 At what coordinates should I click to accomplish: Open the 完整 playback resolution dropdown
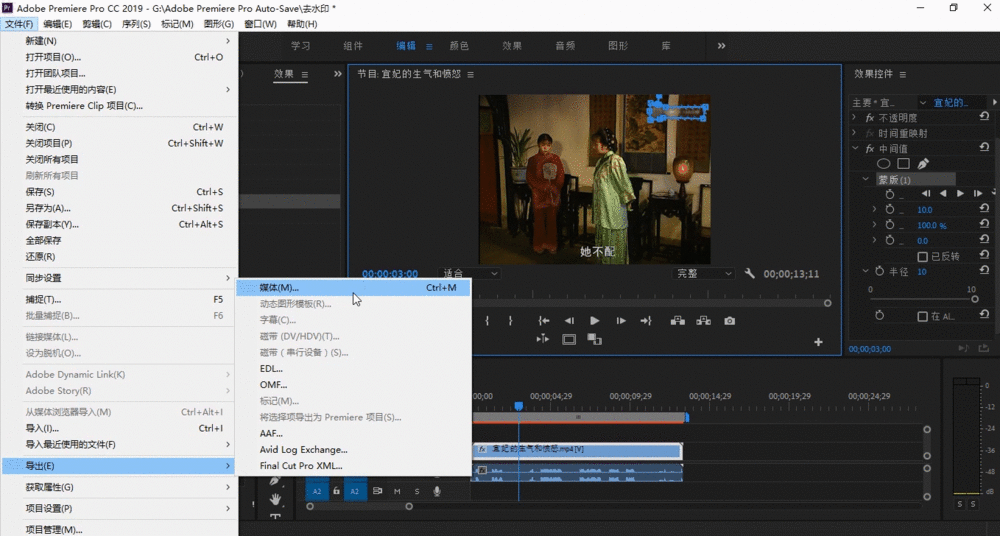[703, 274]
